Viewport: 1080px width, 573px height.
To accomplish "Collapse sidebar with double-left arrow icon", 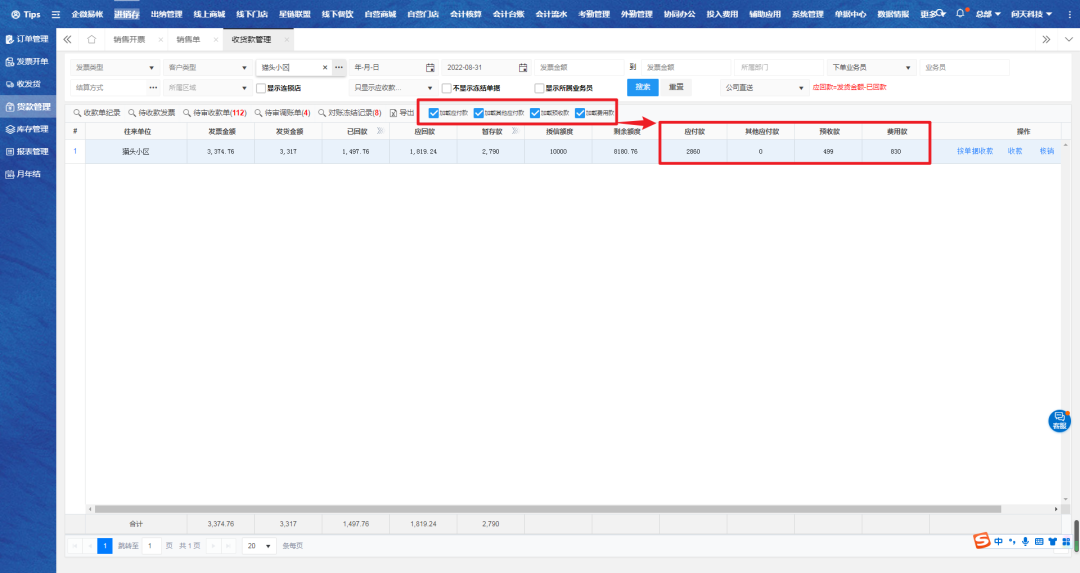I will 67,39.
